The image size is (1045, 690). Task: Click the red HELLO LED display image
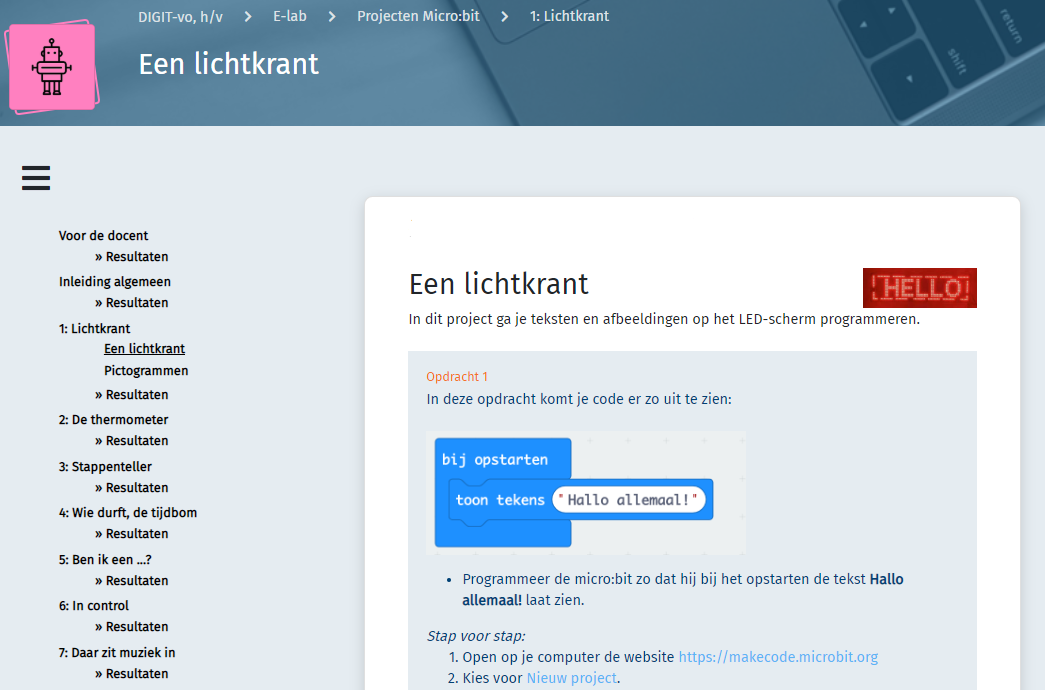[x=919, y=287]
